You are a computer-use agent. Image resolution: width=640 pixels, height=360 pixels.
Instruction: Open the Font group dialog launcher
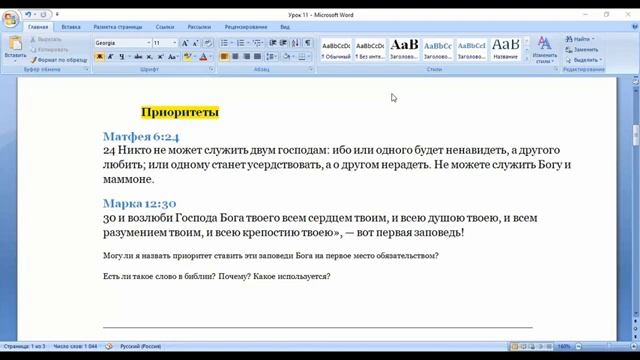211,70
